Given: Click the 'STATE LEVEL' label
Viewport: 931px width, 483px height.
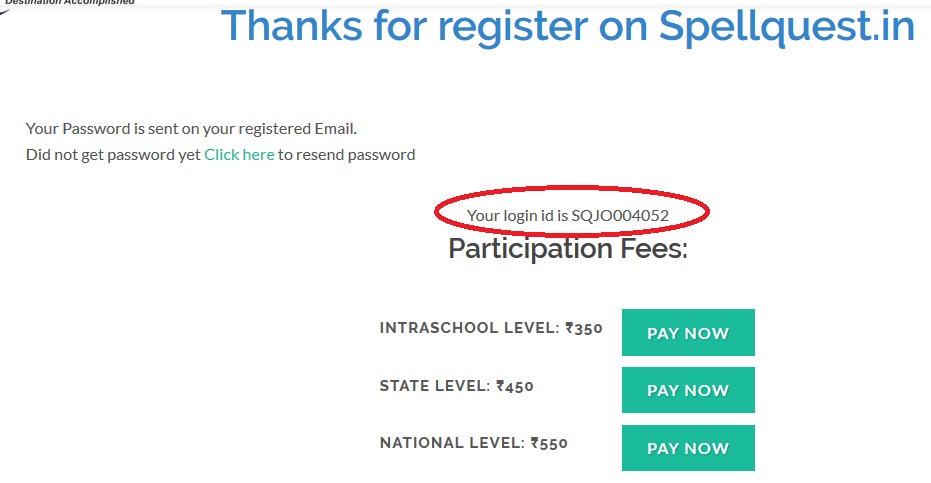Looking at the screenshot, I should [x=434, y=386].
